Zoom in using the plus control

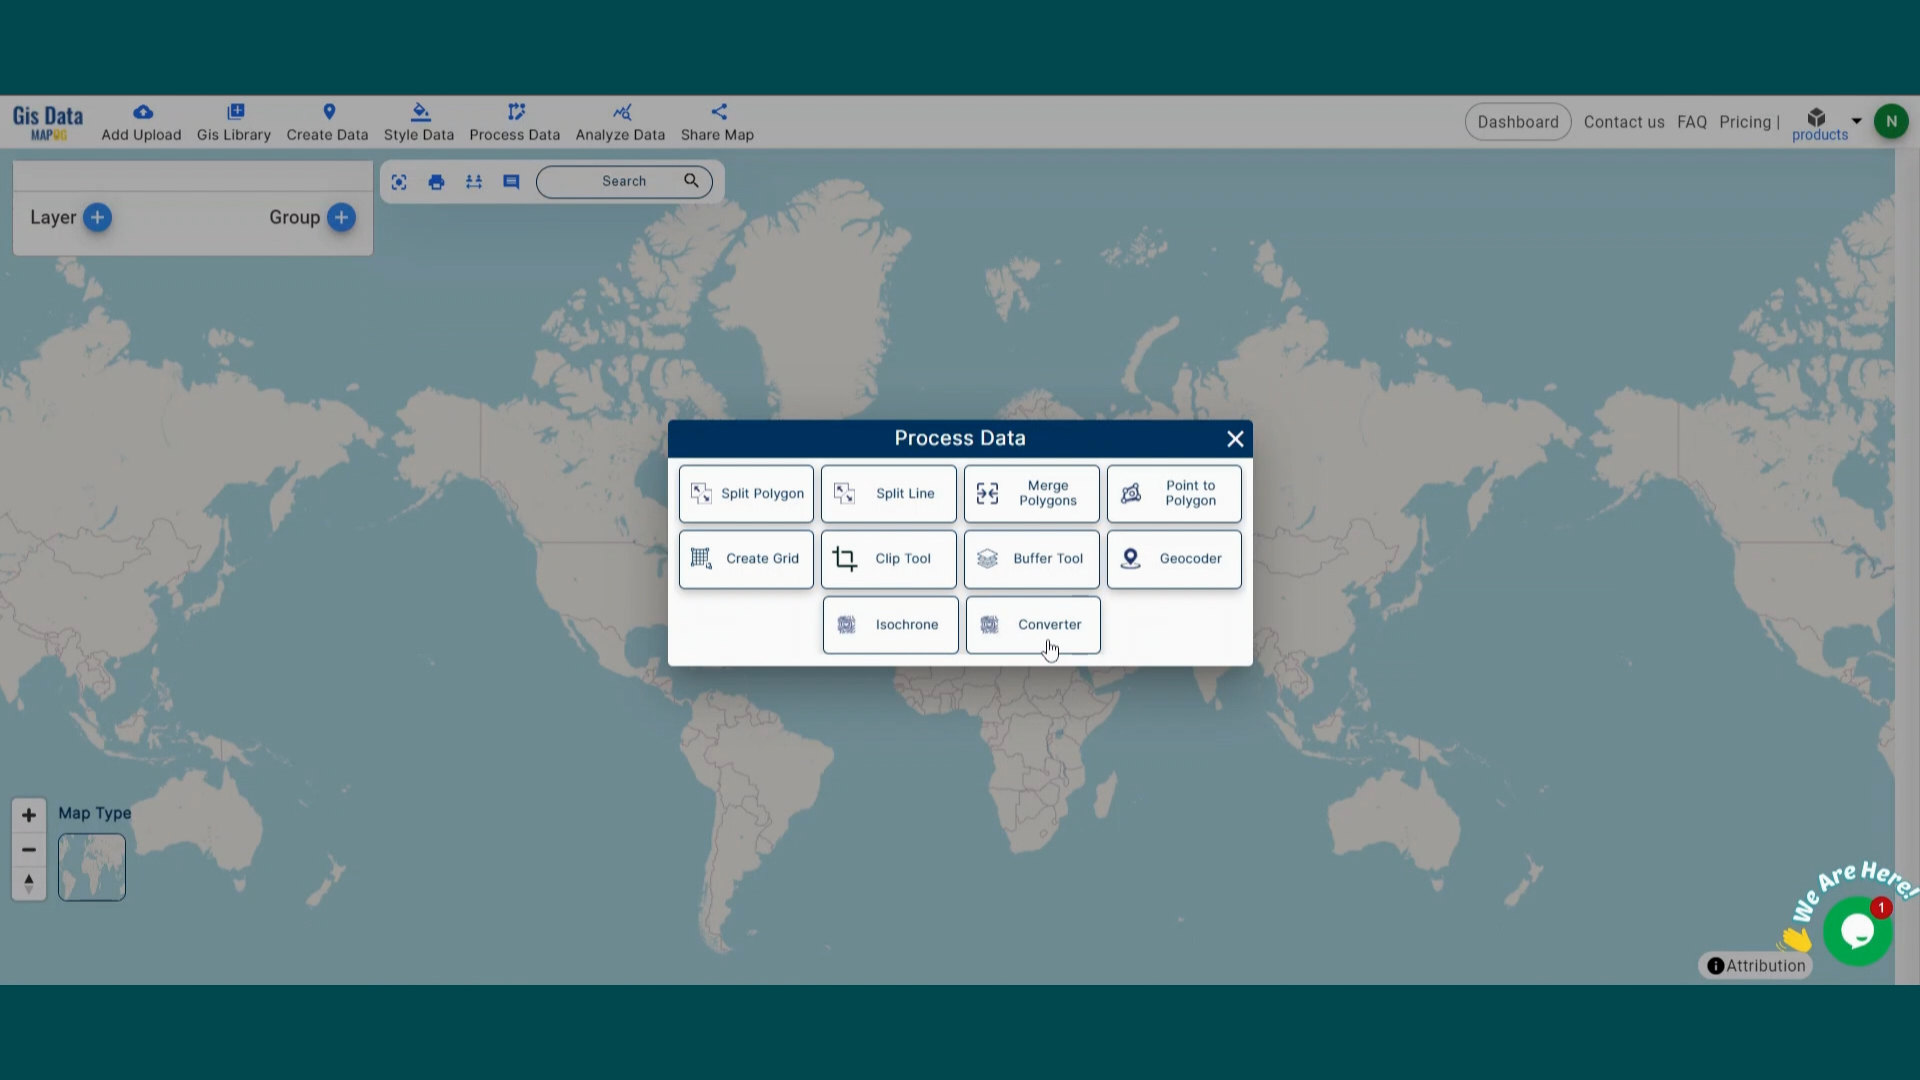coord(28,815)
